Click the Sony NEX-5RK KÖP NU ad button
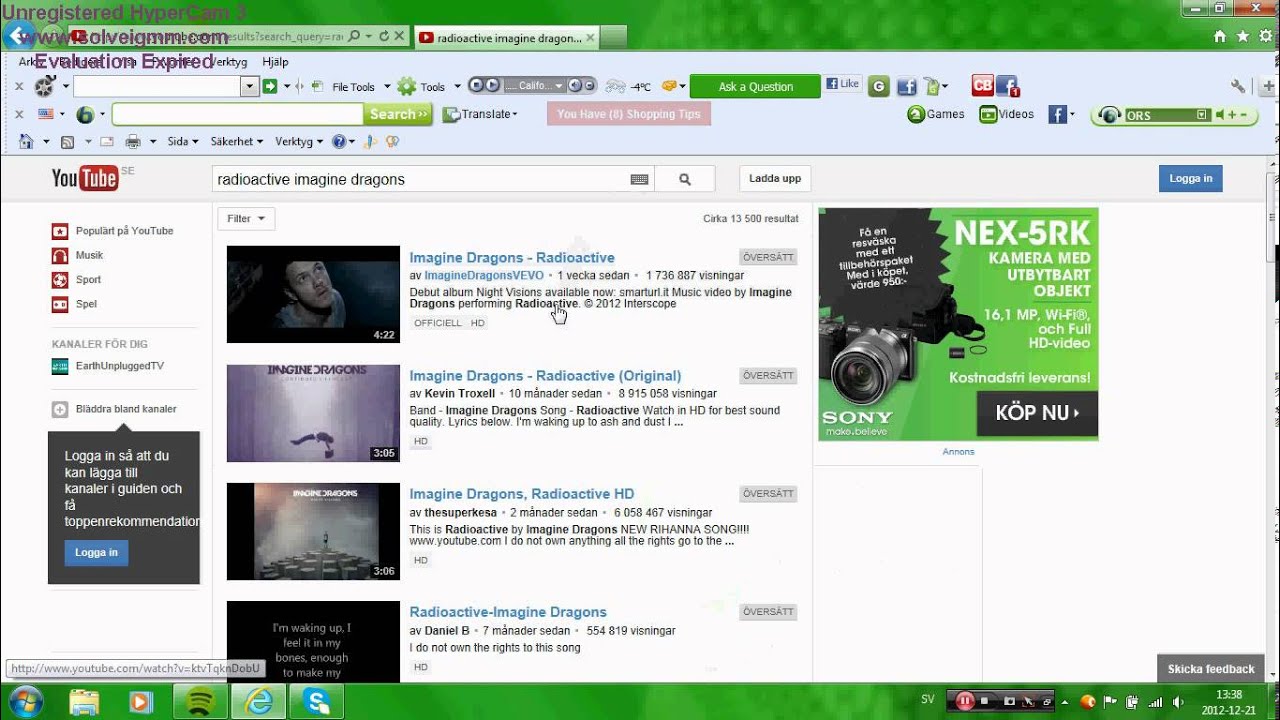1280x720 pixels. click(x=1037, y=413)
